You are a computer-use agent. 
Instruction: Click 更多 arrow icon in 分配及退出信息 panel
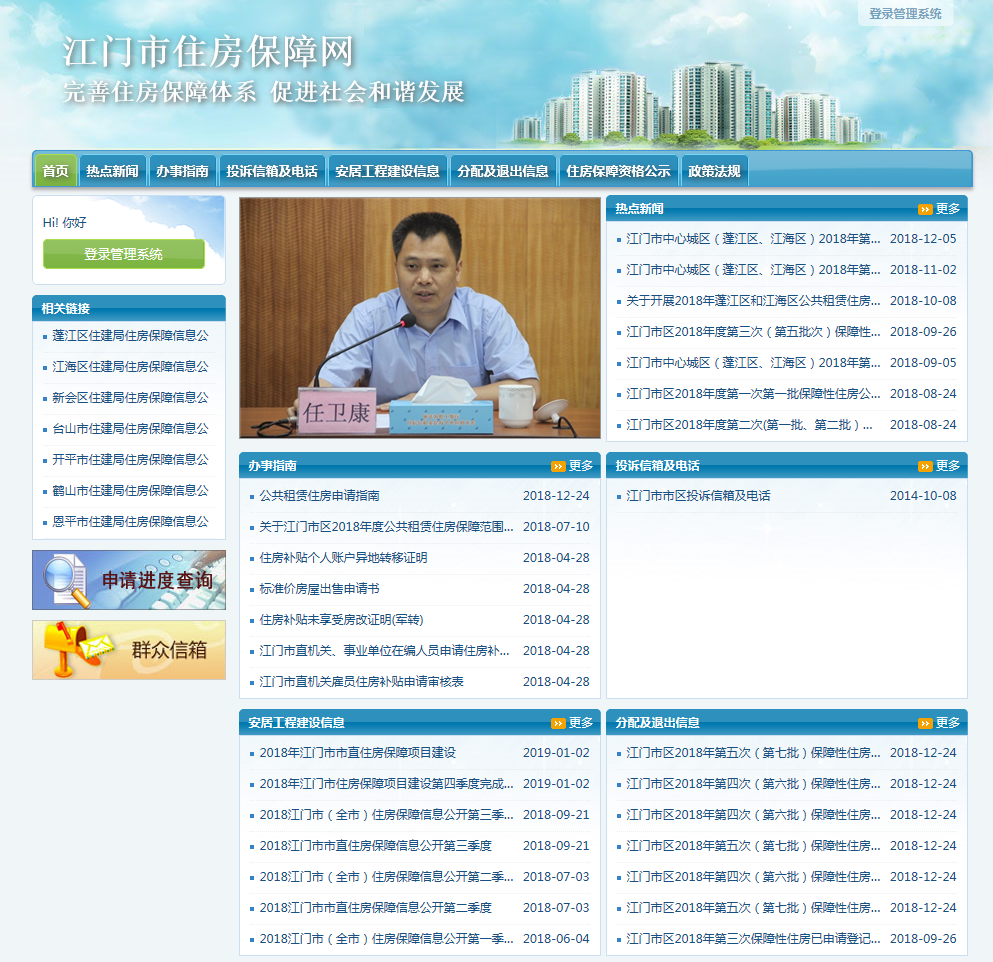(925, 723)
